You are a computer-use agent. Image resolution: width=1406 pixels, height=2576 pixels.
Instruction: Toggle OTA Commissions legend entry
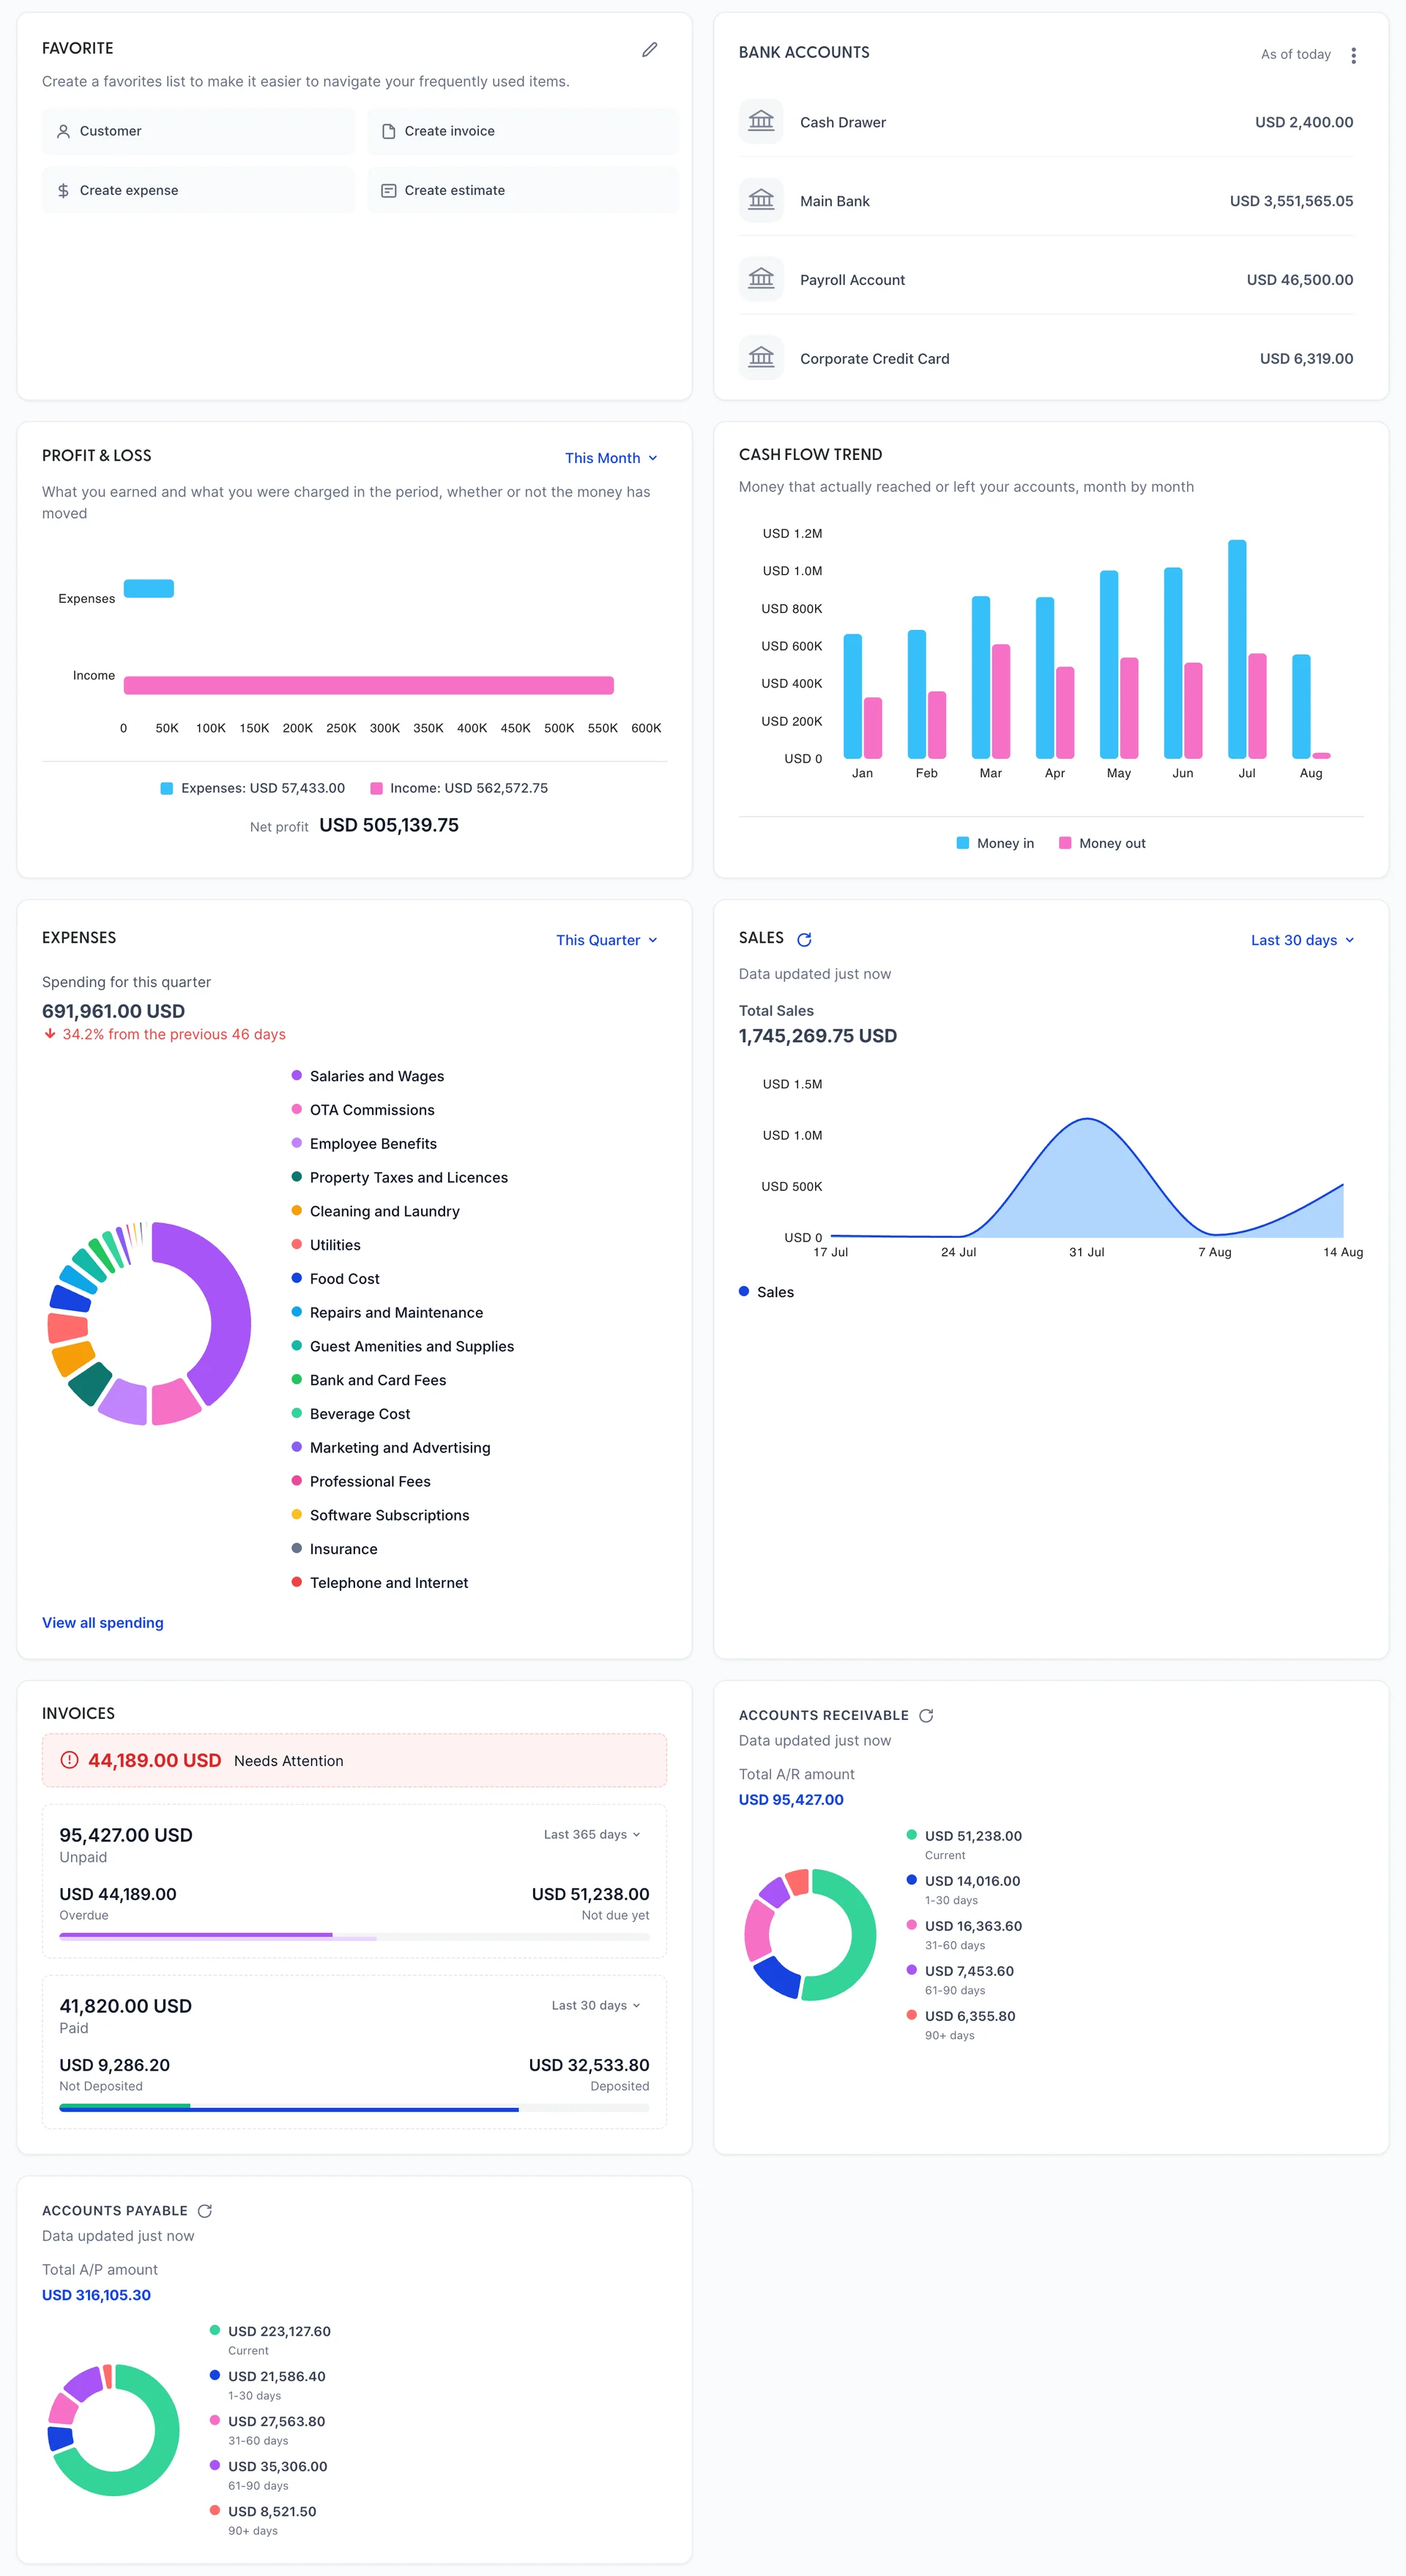click(x=362, y=1110)
